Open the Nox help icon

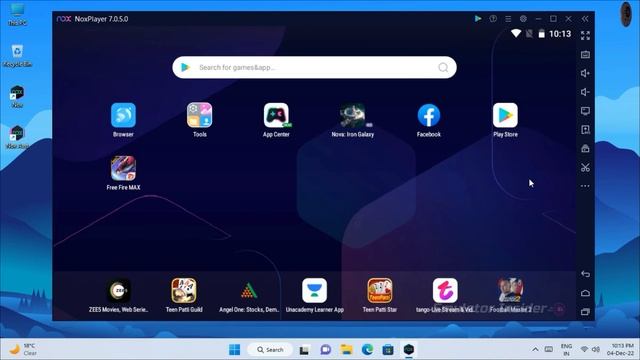pyautogui.click(x=493, y=19)
